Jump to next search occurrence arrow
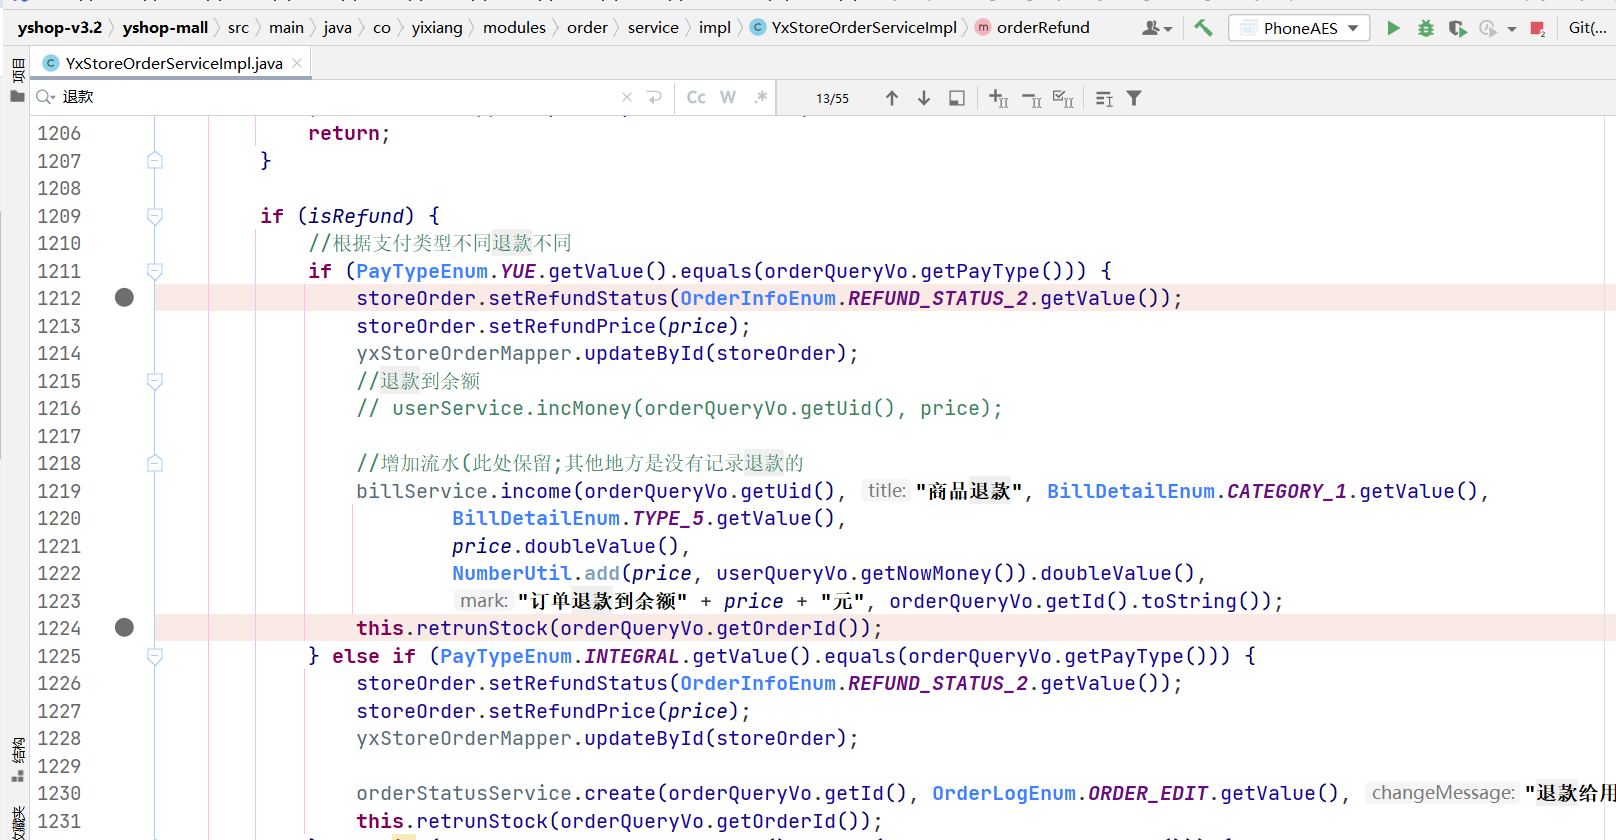1616x840 pixels. 924,98
